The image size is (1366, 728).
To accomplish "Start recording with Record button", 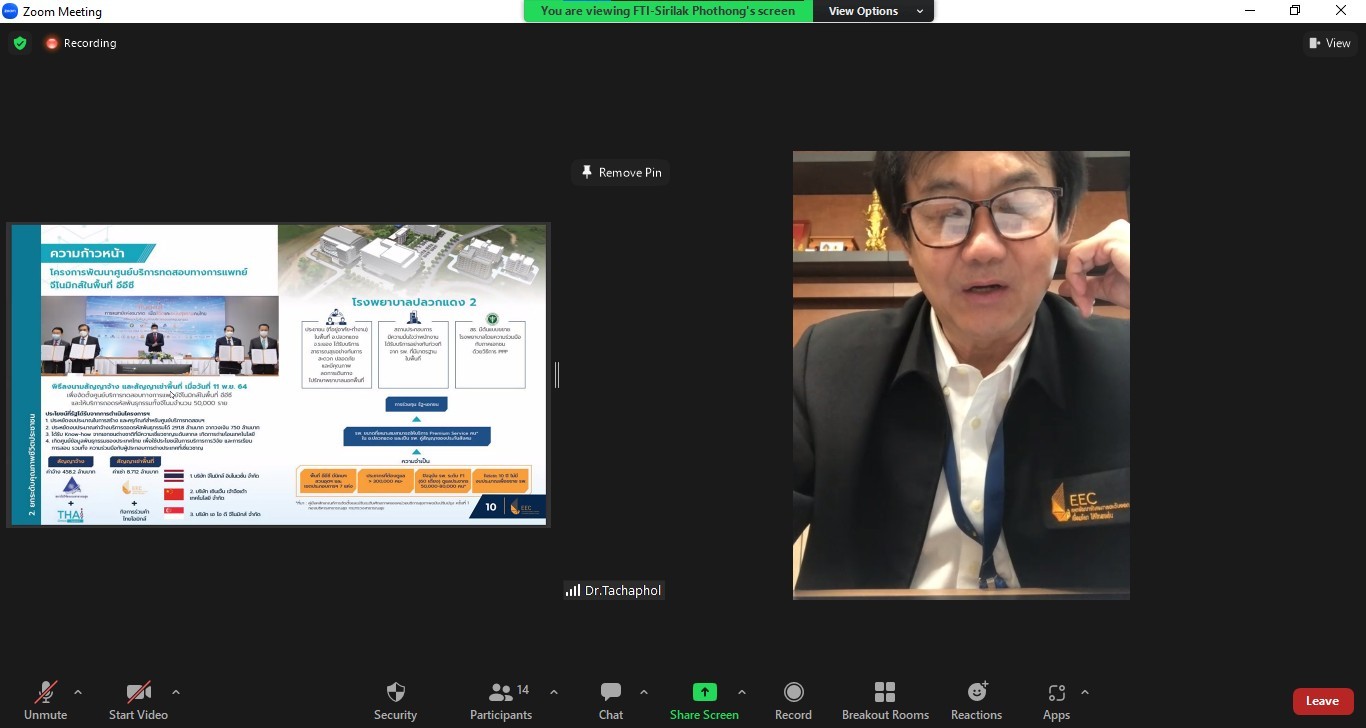I will (793, 700).
